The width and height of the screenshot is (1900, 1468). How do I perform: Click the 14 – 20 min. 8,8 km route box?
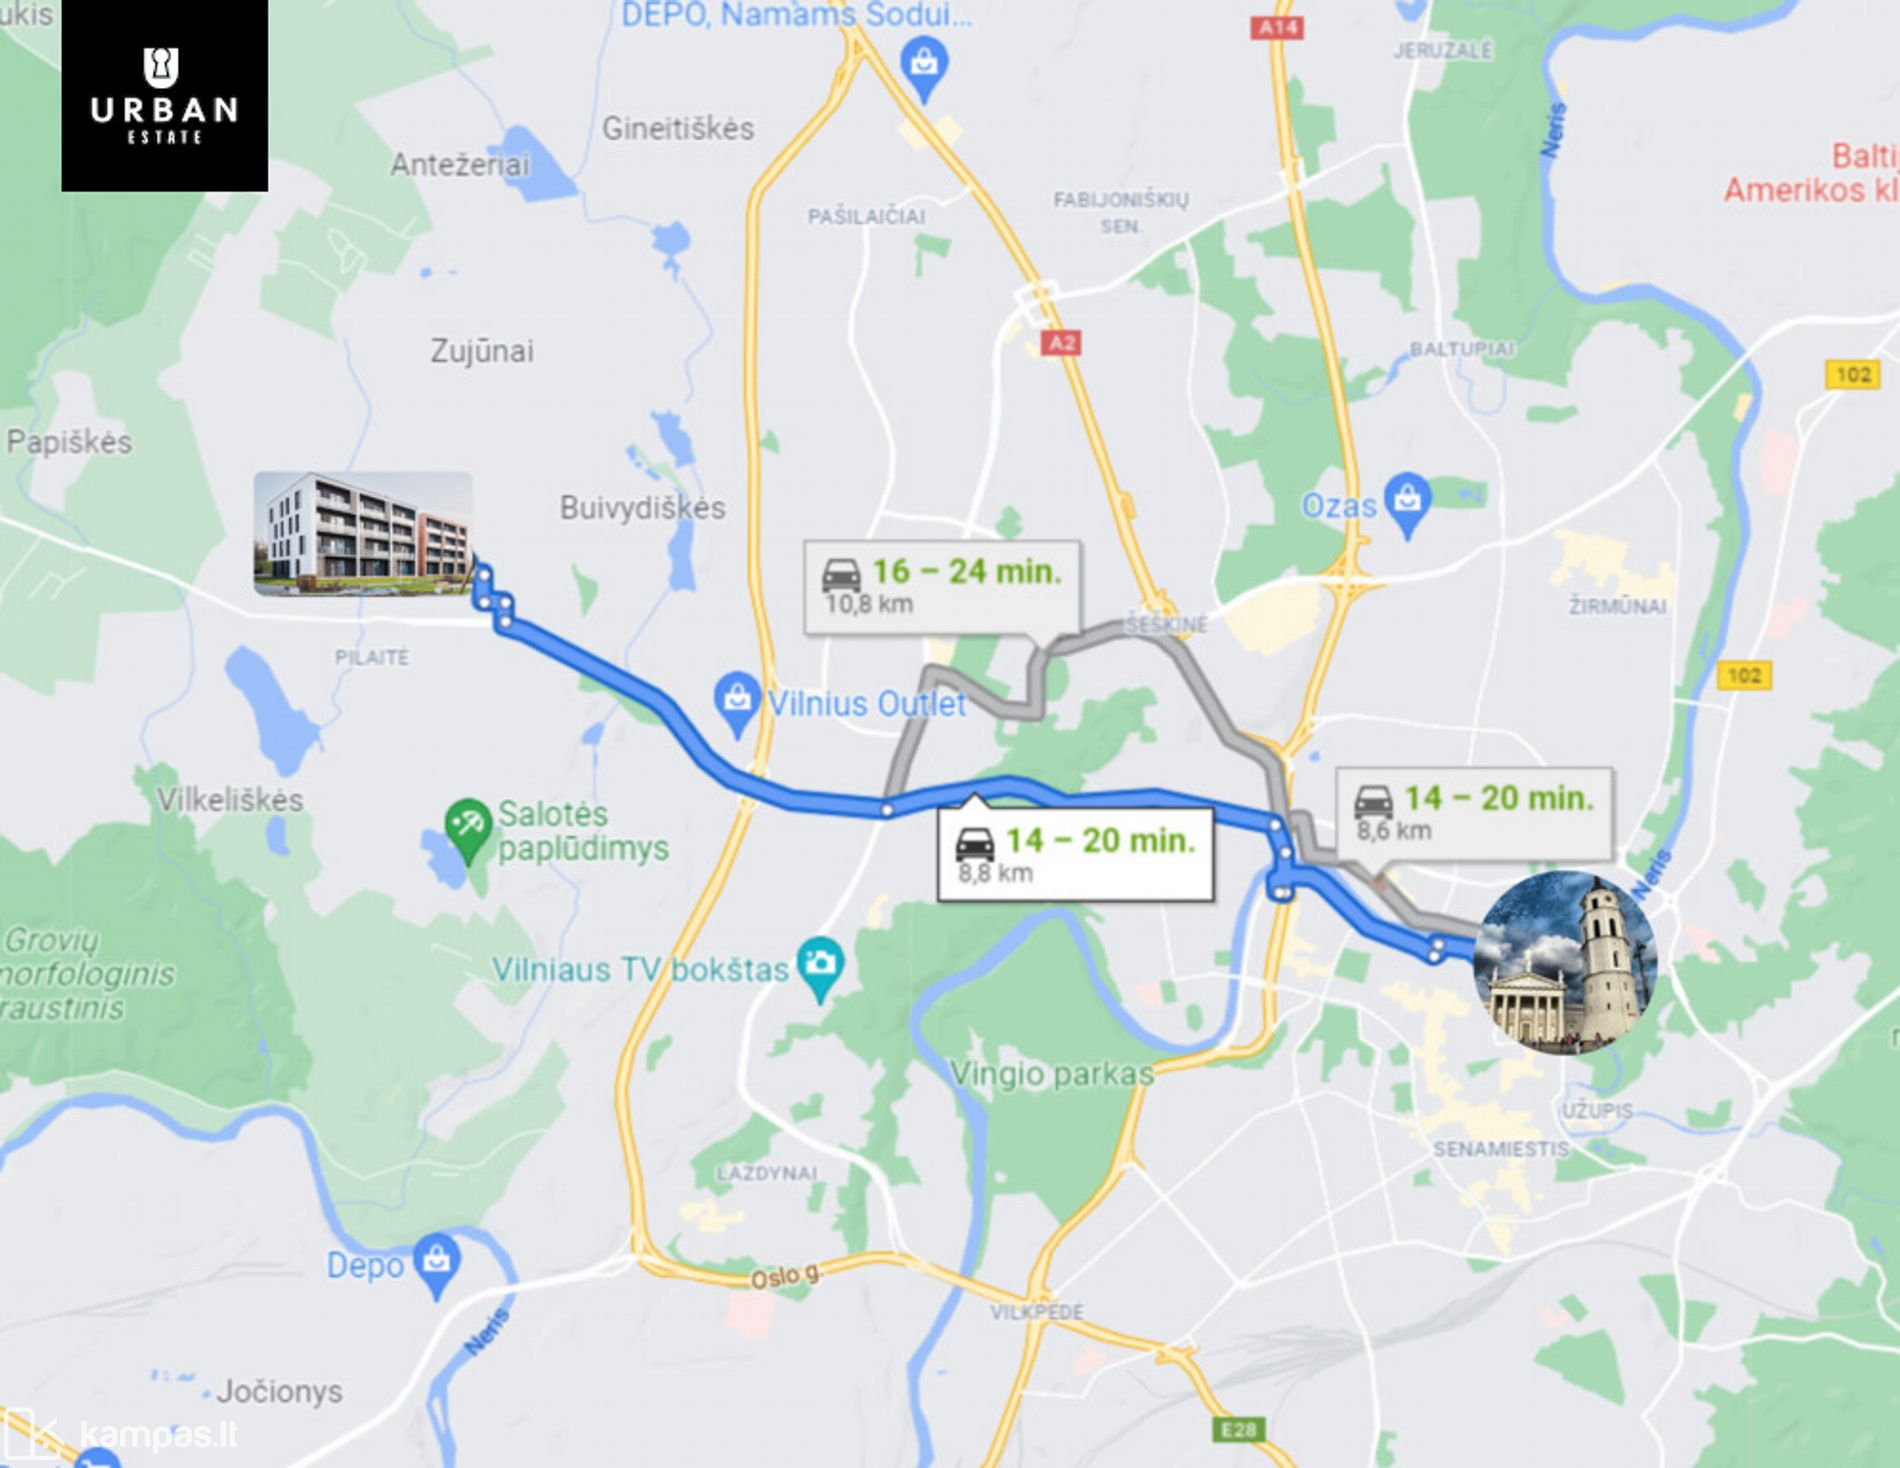(1075, 855)
